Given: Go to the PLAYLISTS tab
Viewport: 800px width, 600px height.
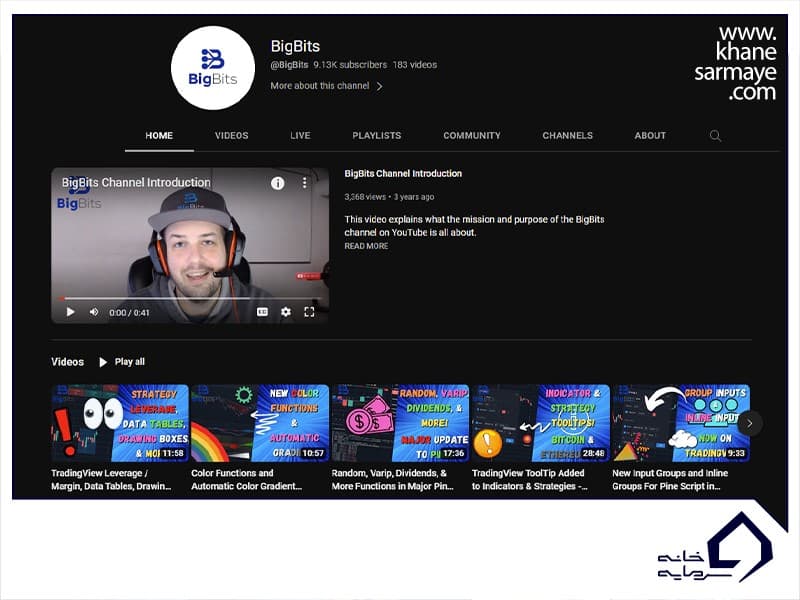Looking at the screenshot, I should [377, 136].
